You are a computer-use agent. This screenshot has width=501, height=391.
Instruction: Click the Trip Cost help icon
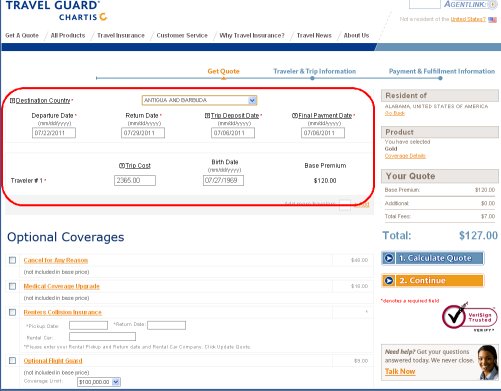point(122,165)
